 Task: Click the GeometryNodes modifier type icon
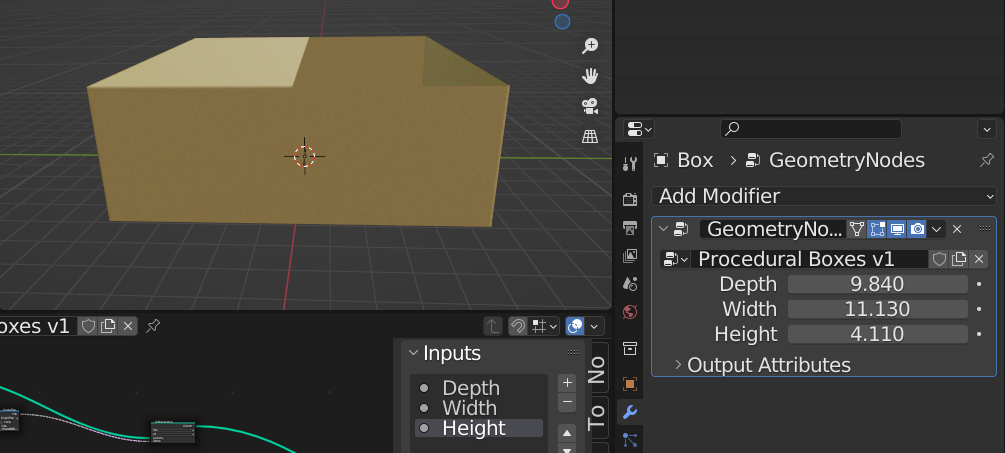[681, 229]
